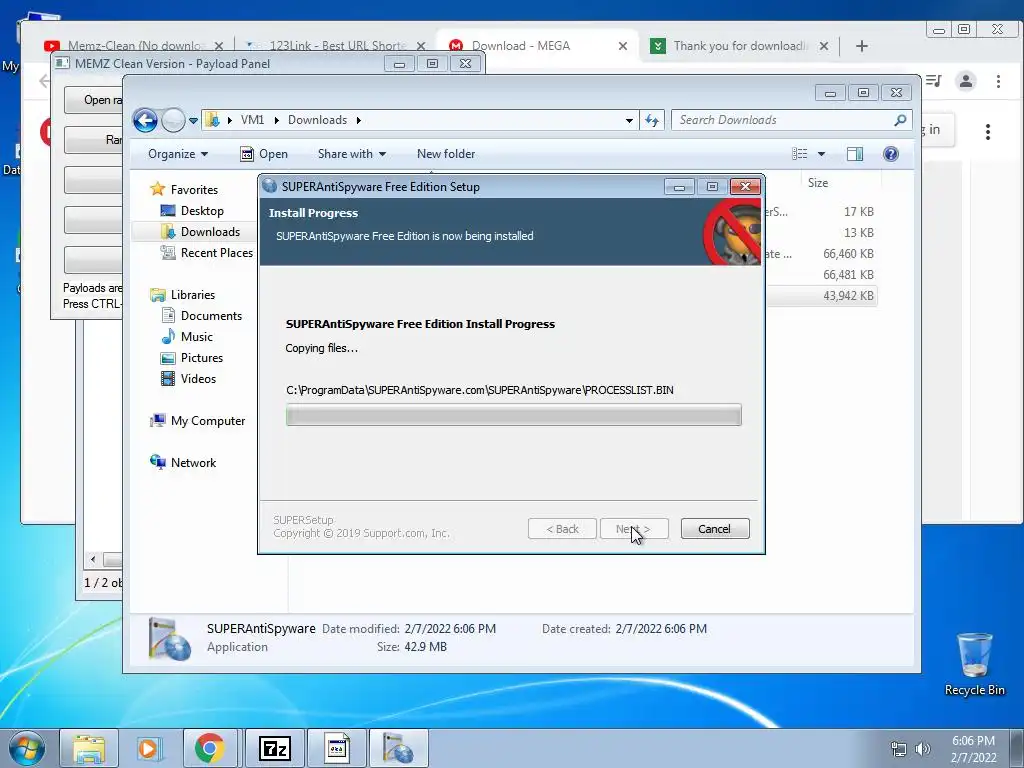Click the page's three-dot options menu
This screenshot has height=768, width=1024.
tap(987, 132)
